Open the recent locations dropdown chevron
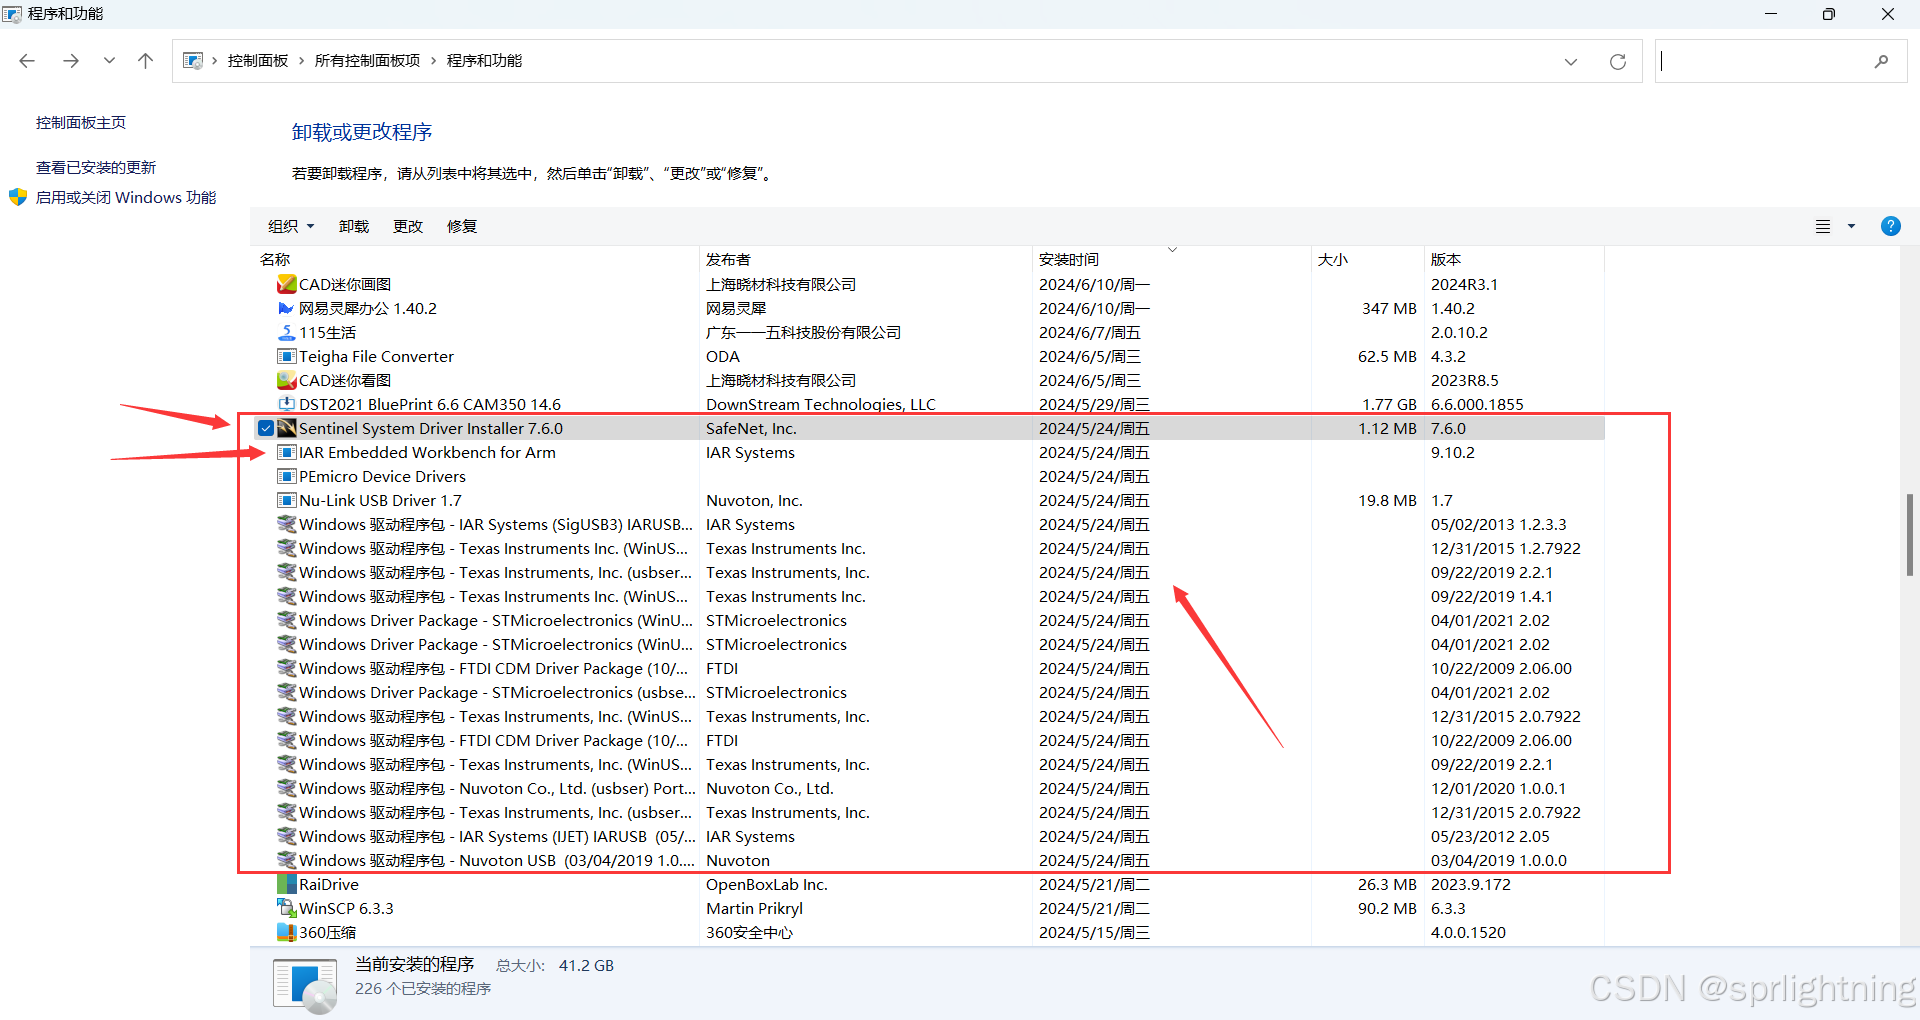The image size is (1920, 1020). tap(109, 61)
